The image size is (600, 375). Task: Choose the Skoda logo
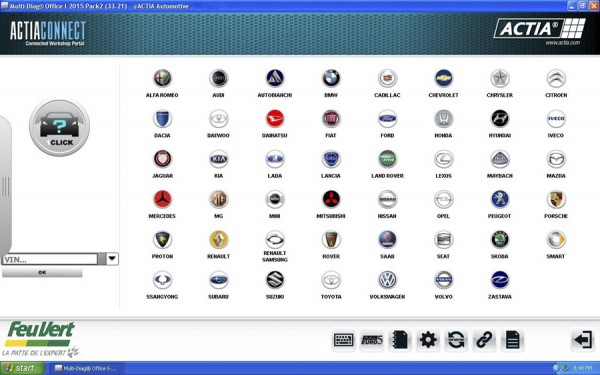coord(500,240)
